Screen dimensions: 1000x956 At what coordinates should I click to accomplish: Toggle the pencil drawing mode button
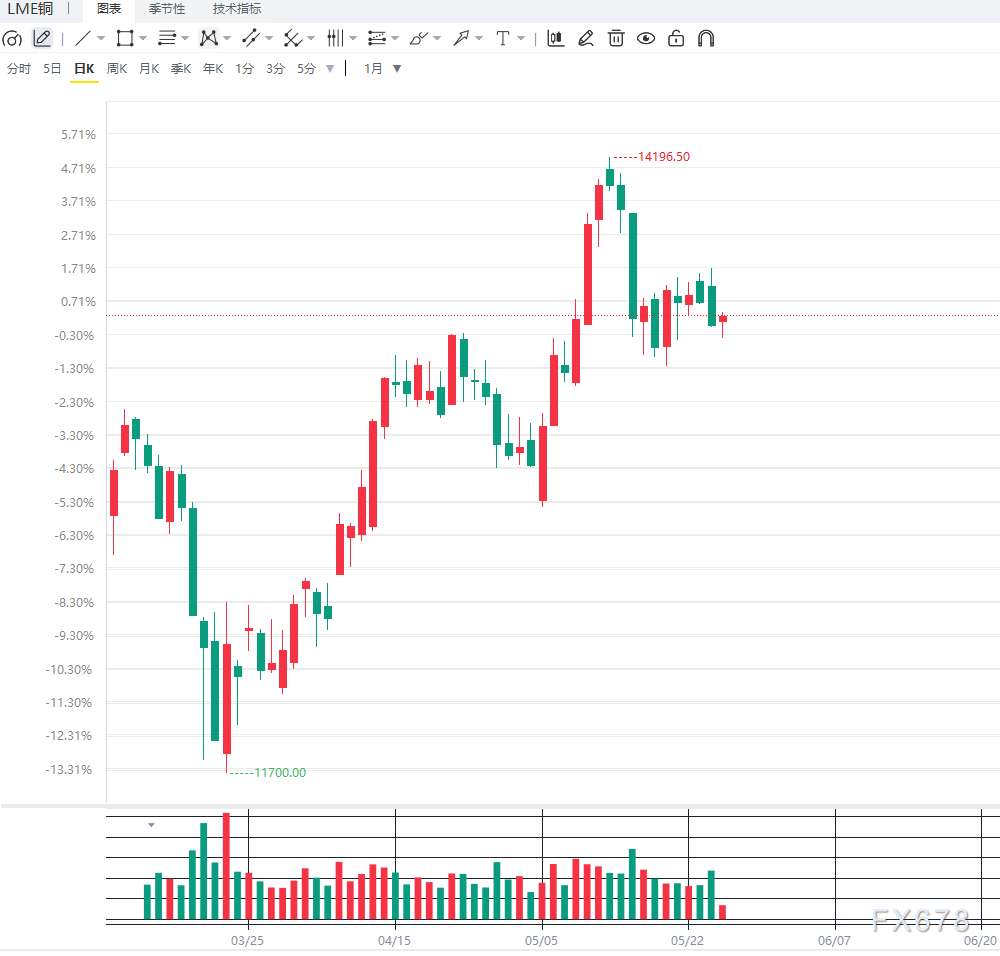coord(42,38)
